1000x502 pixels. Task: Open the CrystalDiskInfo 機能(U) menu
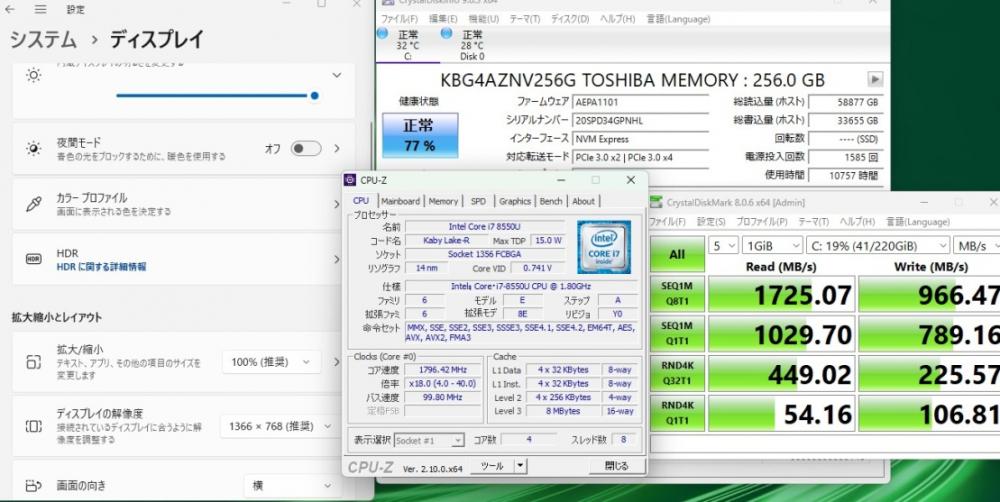click(483, 19)
